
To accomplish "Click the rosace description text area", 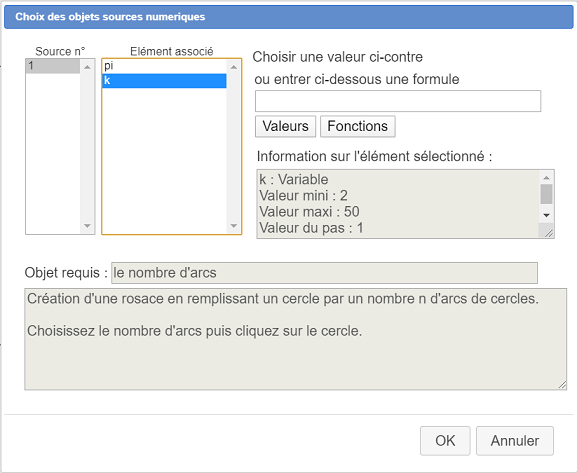I will tap(295, 339).
